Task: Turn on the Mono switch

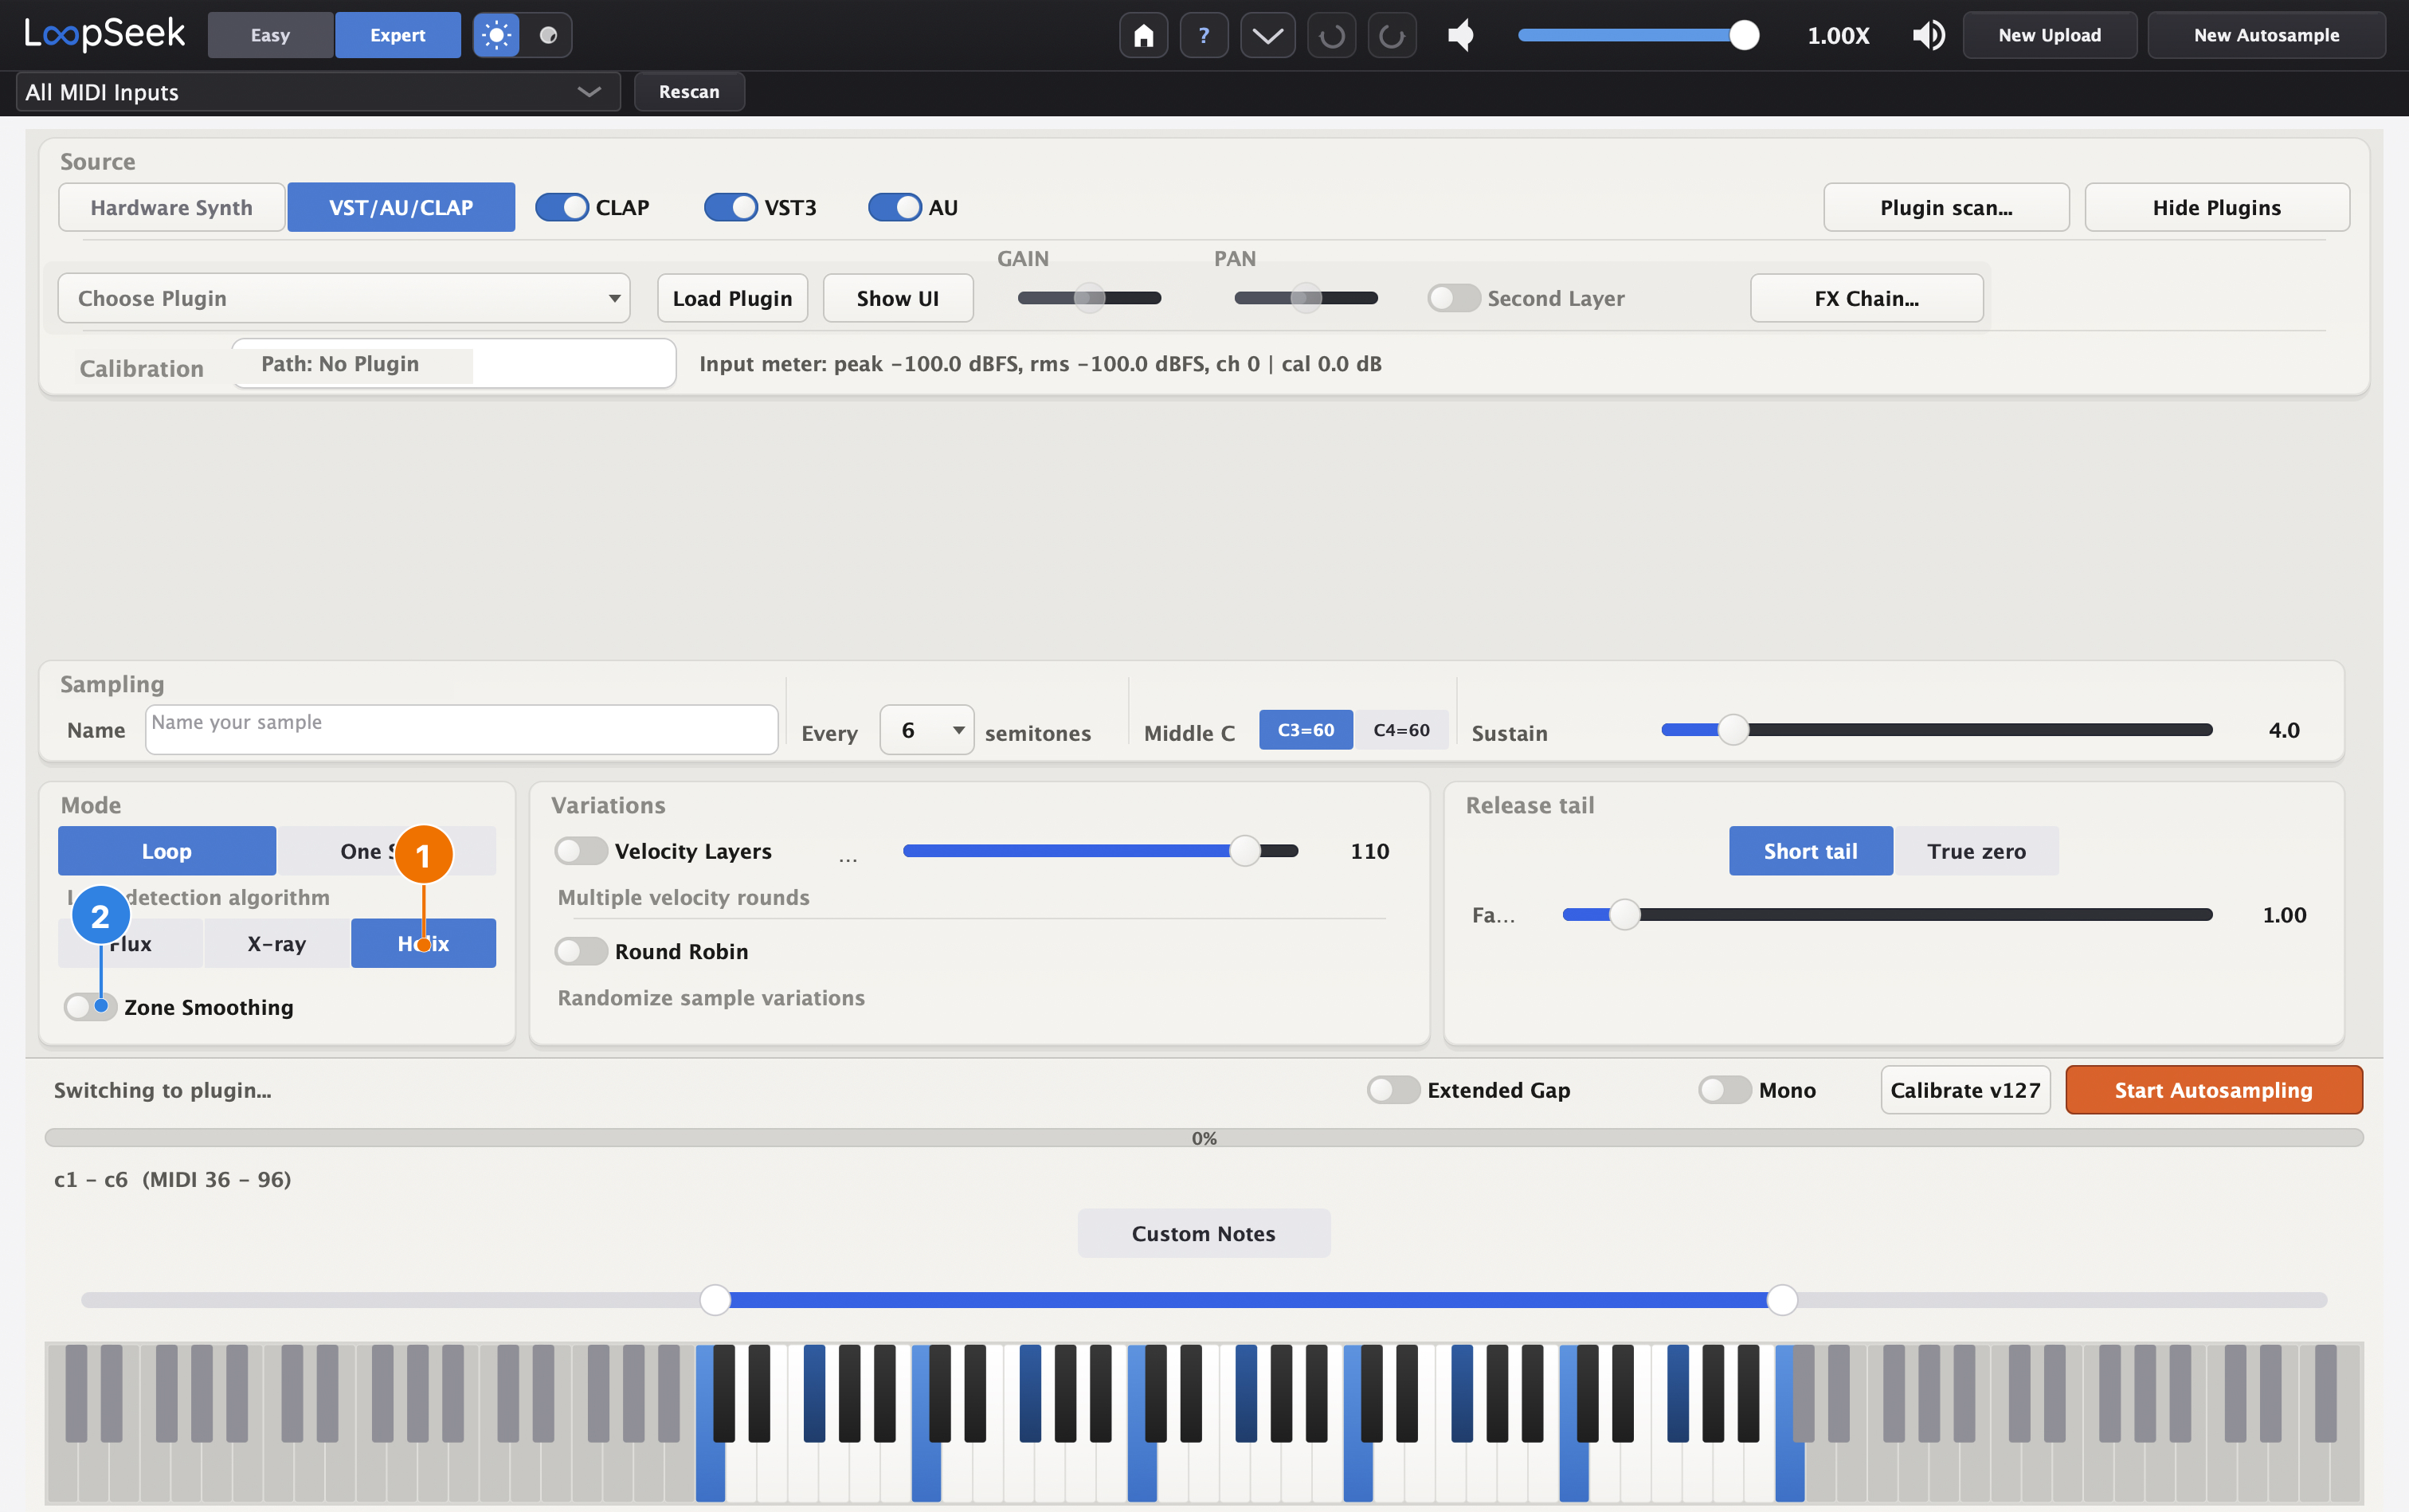Action: tap(1725, 1090)
